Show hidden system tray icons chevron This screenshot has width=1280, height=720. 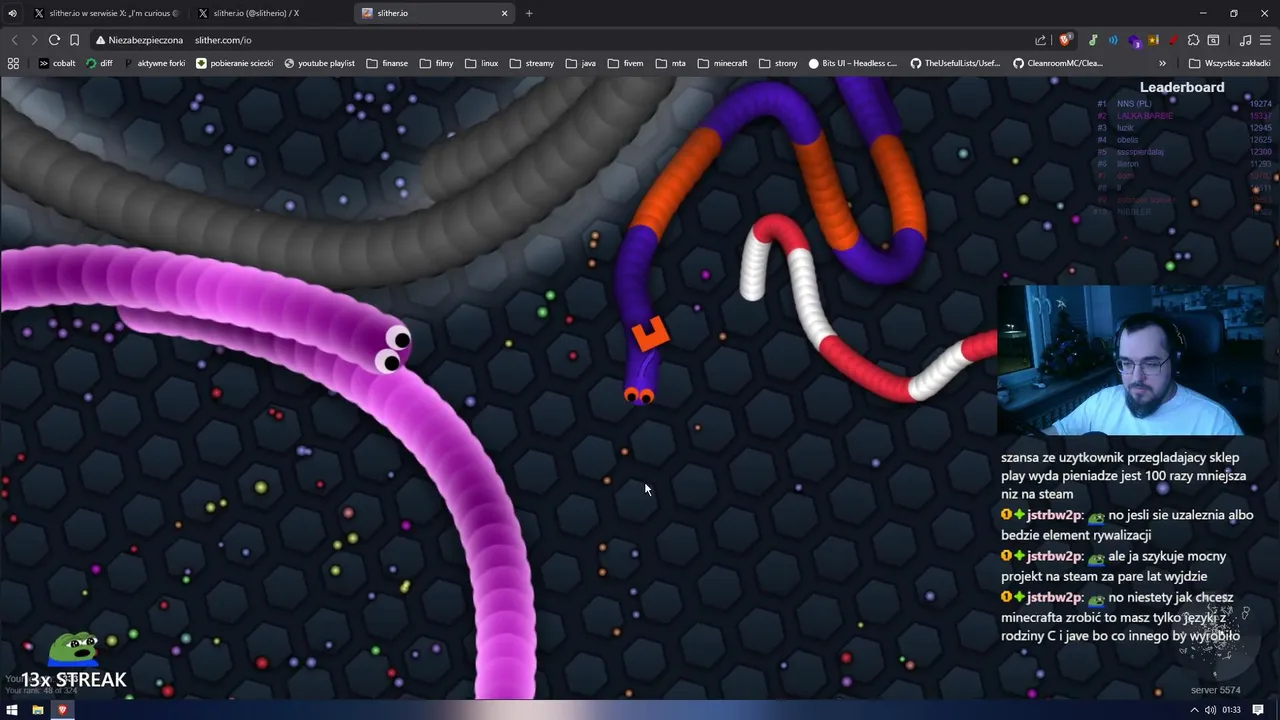[1194, 710]
